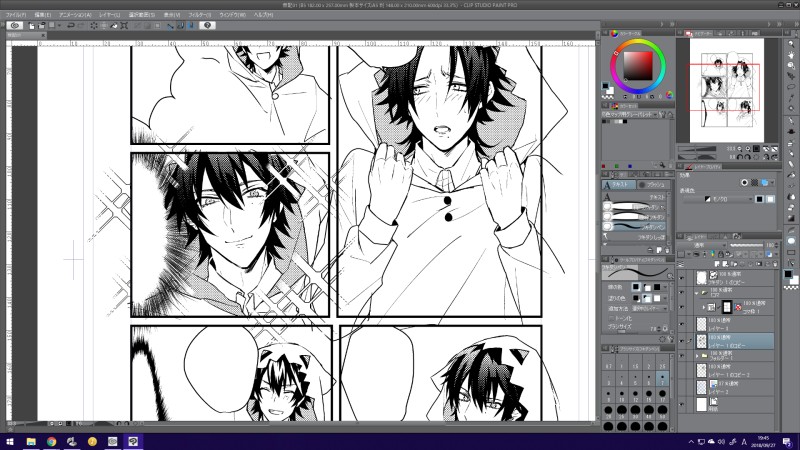Open the save icon dropdown arrow
Screen dimensions: 800x450
pyautogui.click(x=59, y=26)
